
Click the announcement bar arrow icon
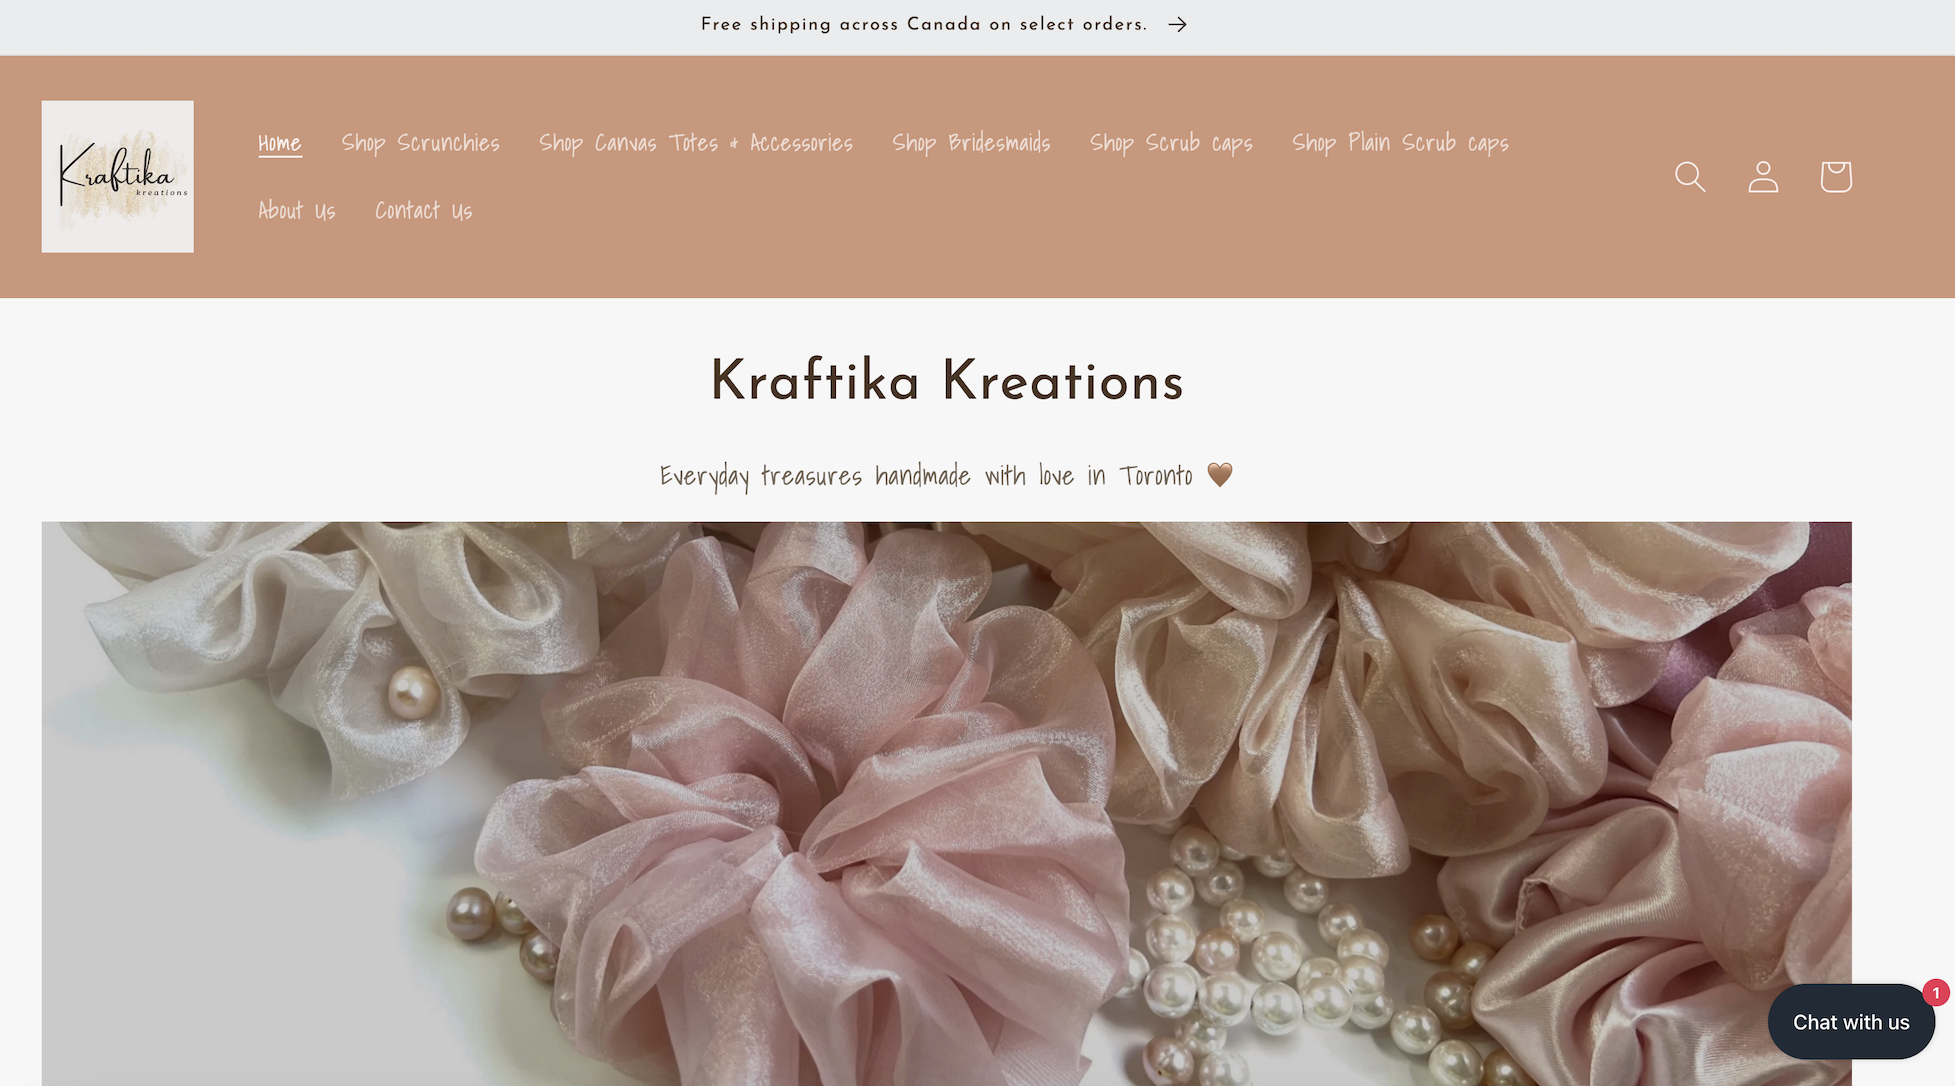coord(1178,25)
